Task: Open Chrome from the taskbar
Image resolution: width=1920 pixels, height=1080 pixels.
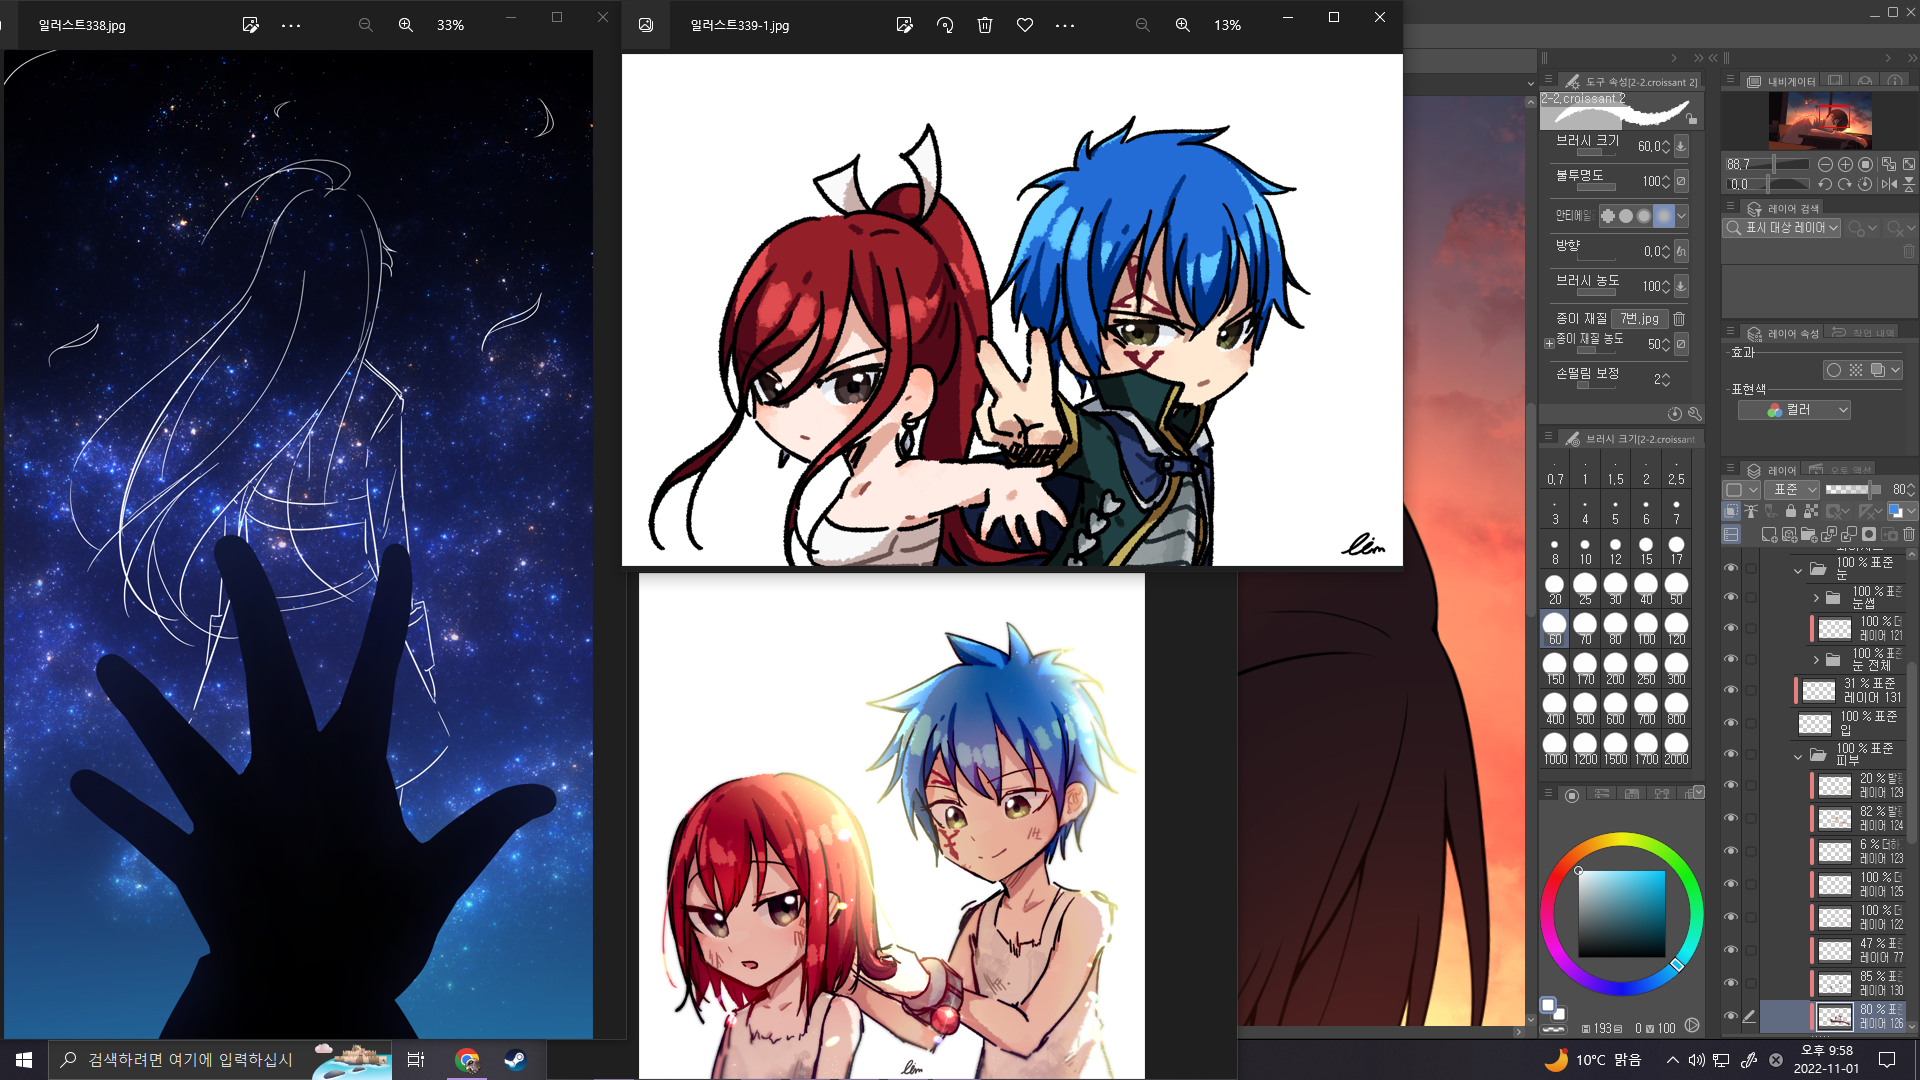Action: (467, 1060)
